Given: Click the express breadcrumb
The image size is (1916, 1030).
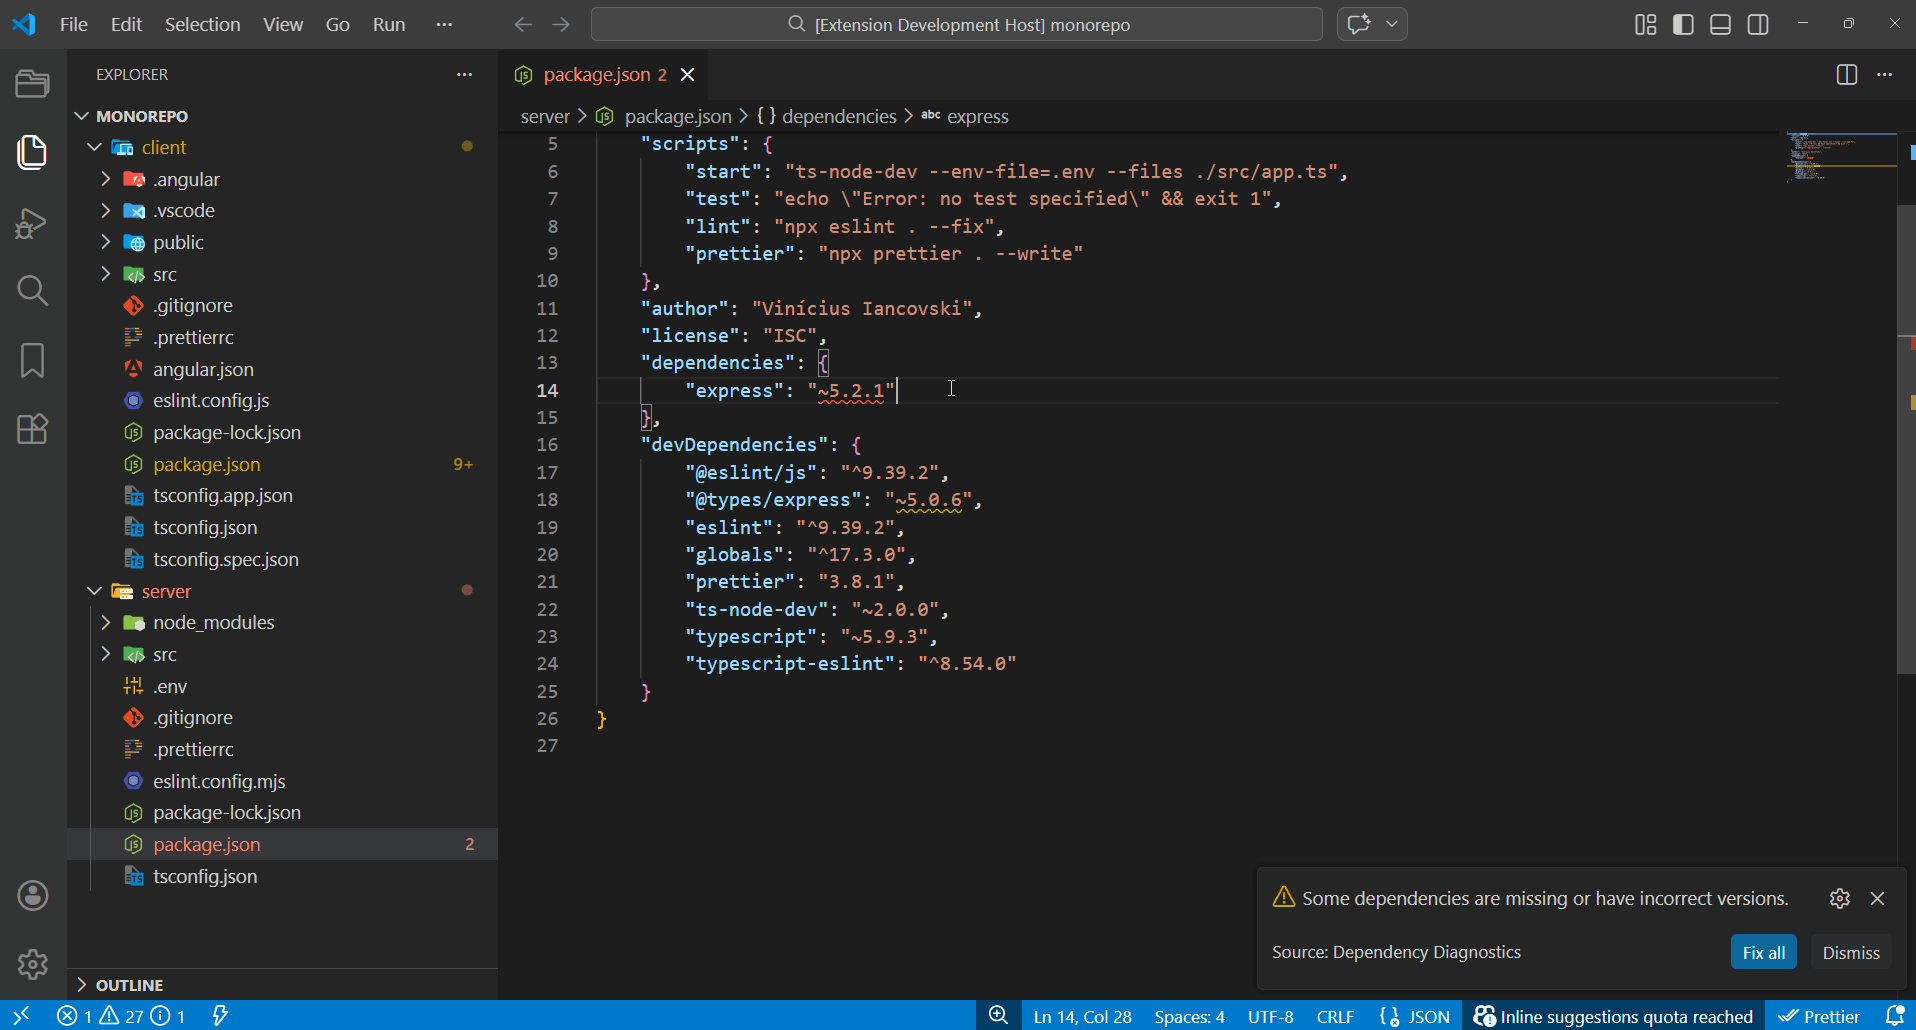Looking at the screenshot, I should click(x=977, y=117).
